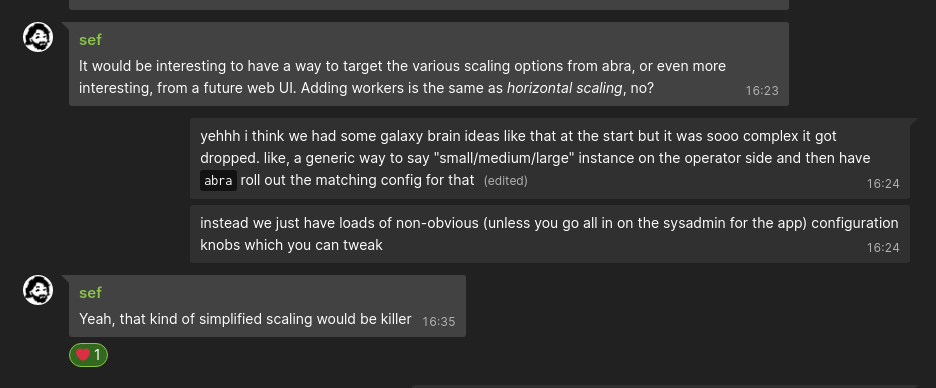This screenshot has height=388, width=936.
Task: Click the partially visible message bubble at the bottom
Action: click(664, 386)
